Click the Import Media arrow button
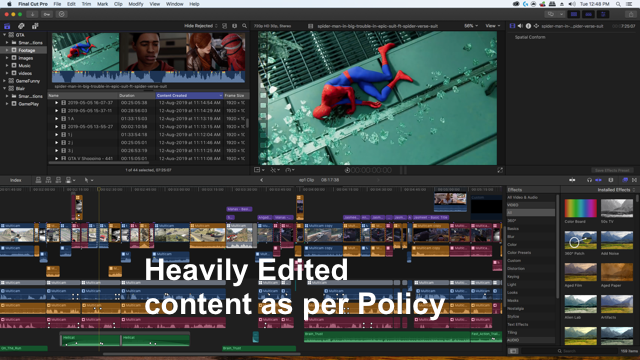The width and height of the screenshot is (640, 360). click(32, 14)
